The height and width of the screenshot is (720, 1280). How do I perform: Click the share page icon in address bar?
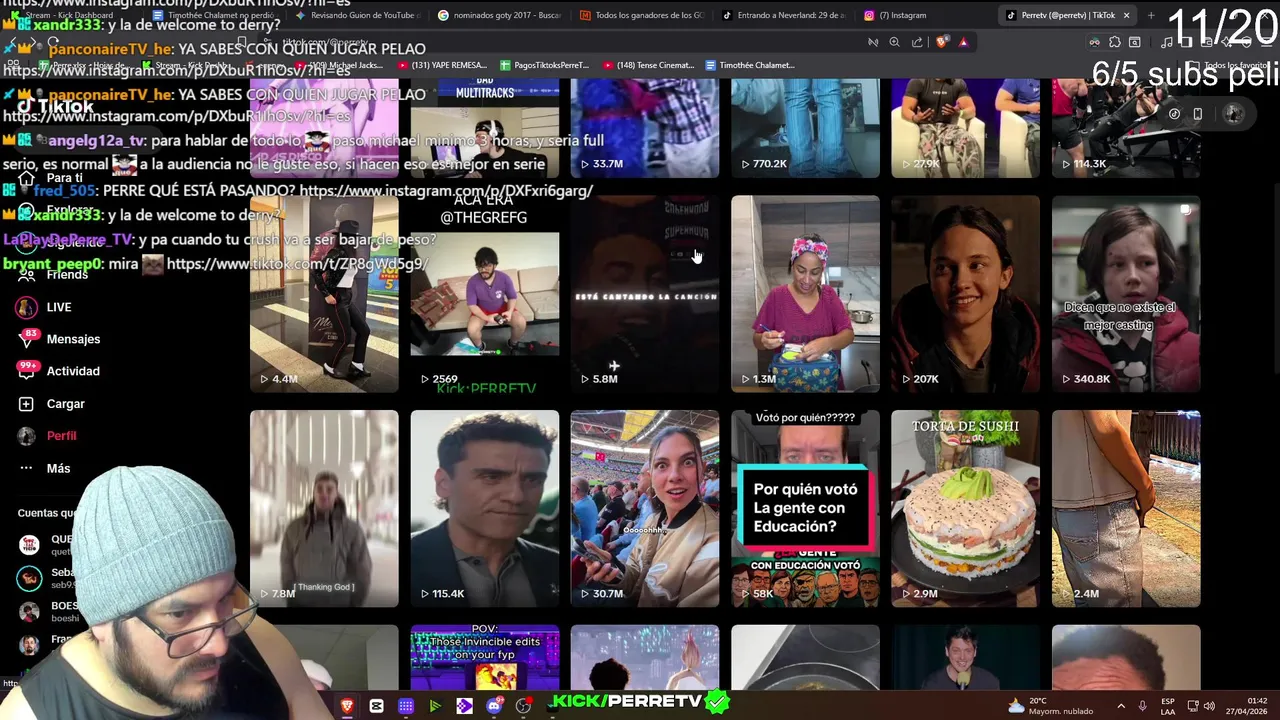917,42
